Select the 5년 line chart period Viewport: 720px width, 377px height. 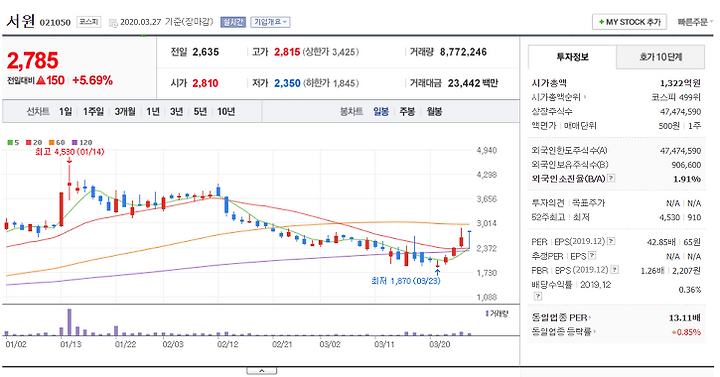pyautogui.click(x=200, y=112)
